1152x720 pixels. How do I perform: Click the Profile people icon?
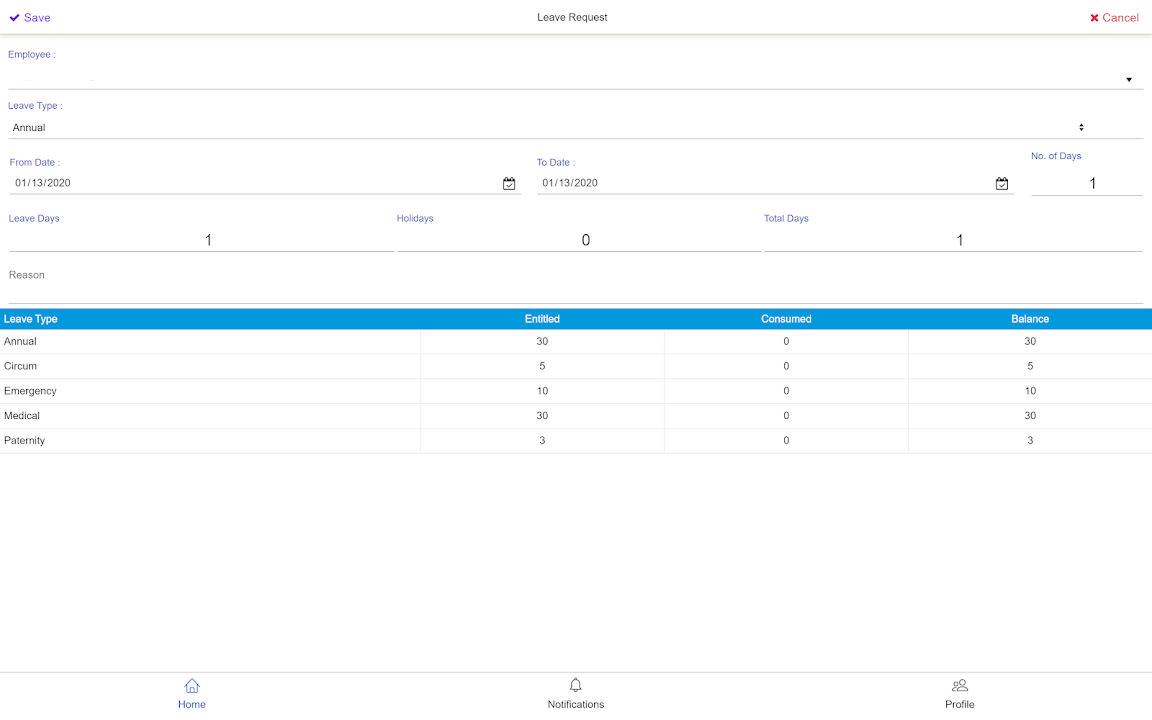pos(960,686)
